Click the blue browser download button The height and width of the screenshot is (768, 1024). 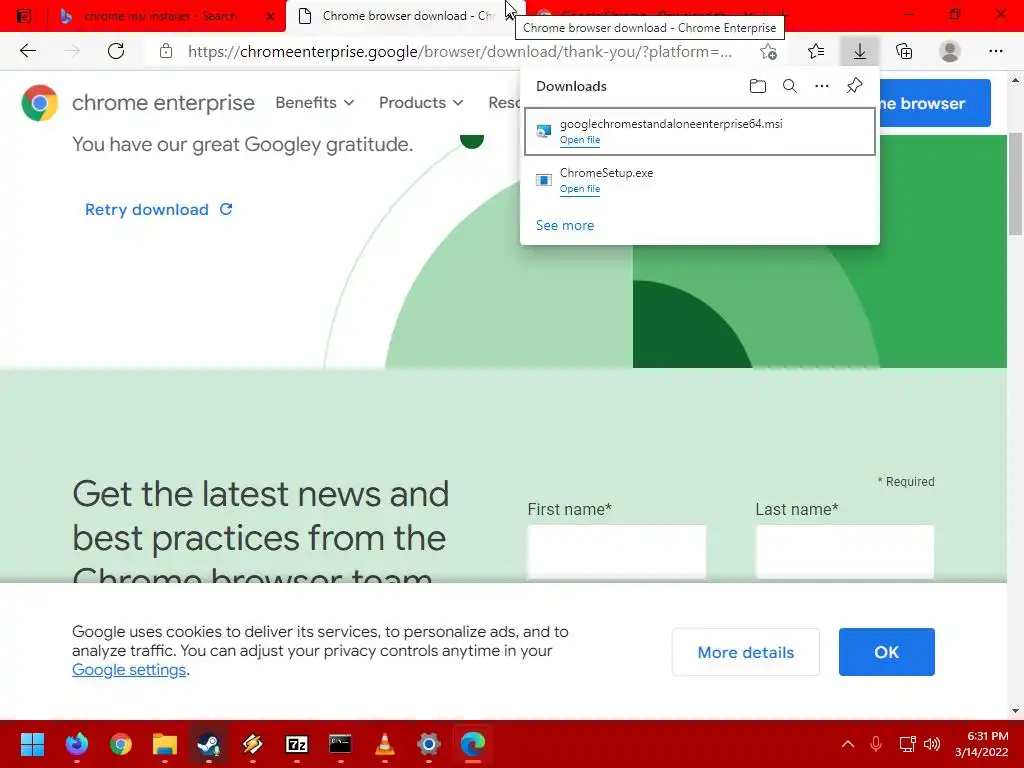point(935,103)
